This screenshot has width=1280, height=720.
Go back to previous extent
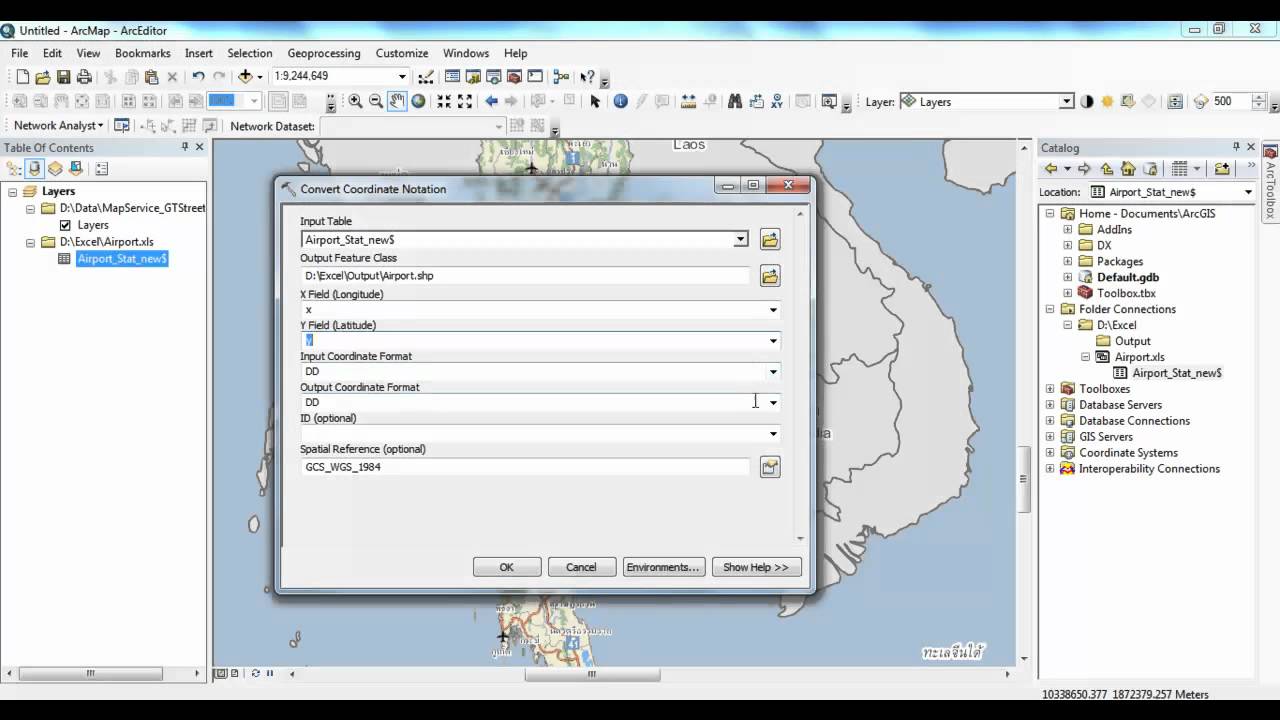pyautogui.click(x=491, y=101)
